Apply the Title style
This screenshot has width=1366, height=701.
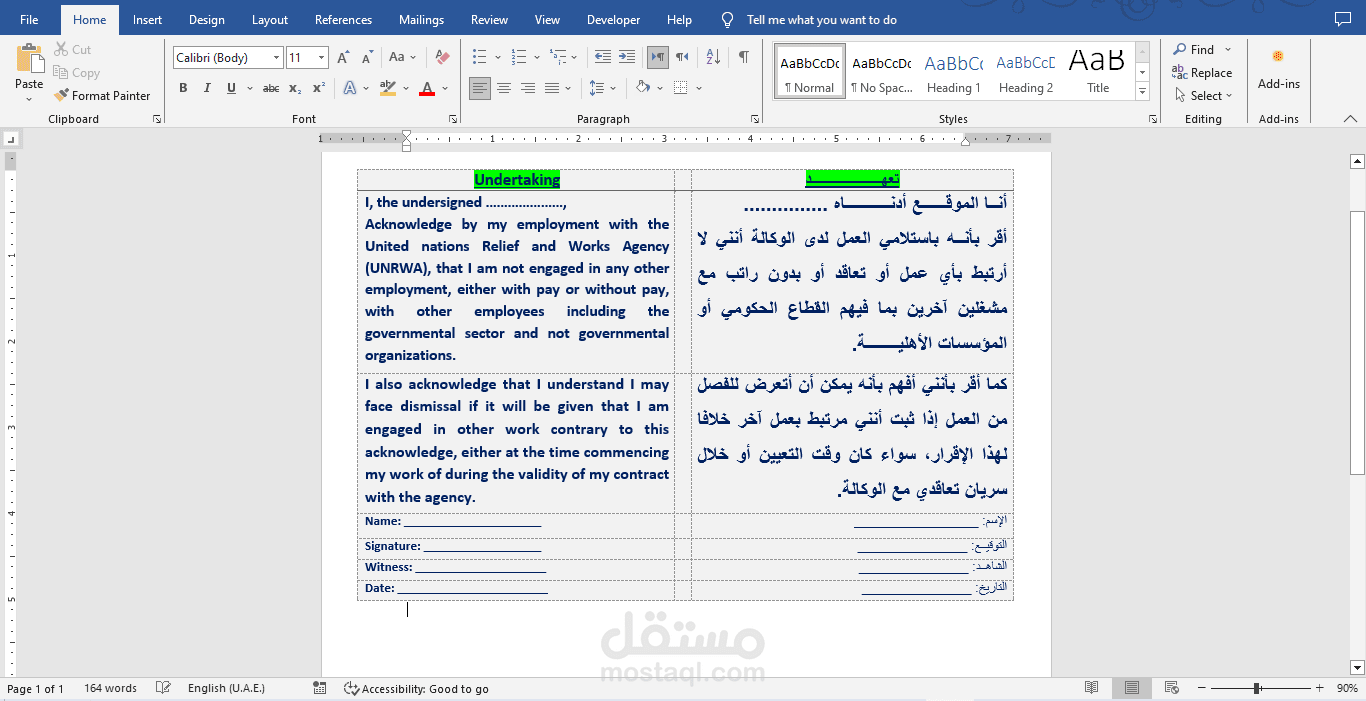pyautogui.click(x=1097, y=71)
